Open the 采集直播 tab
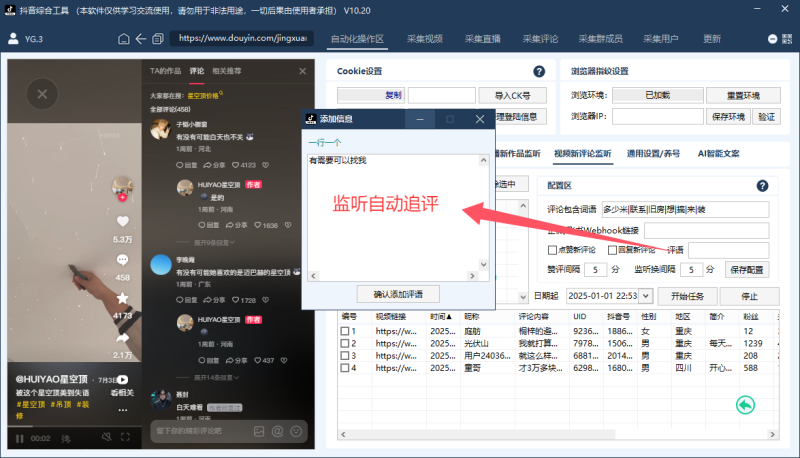 click(x=483, y=39)
